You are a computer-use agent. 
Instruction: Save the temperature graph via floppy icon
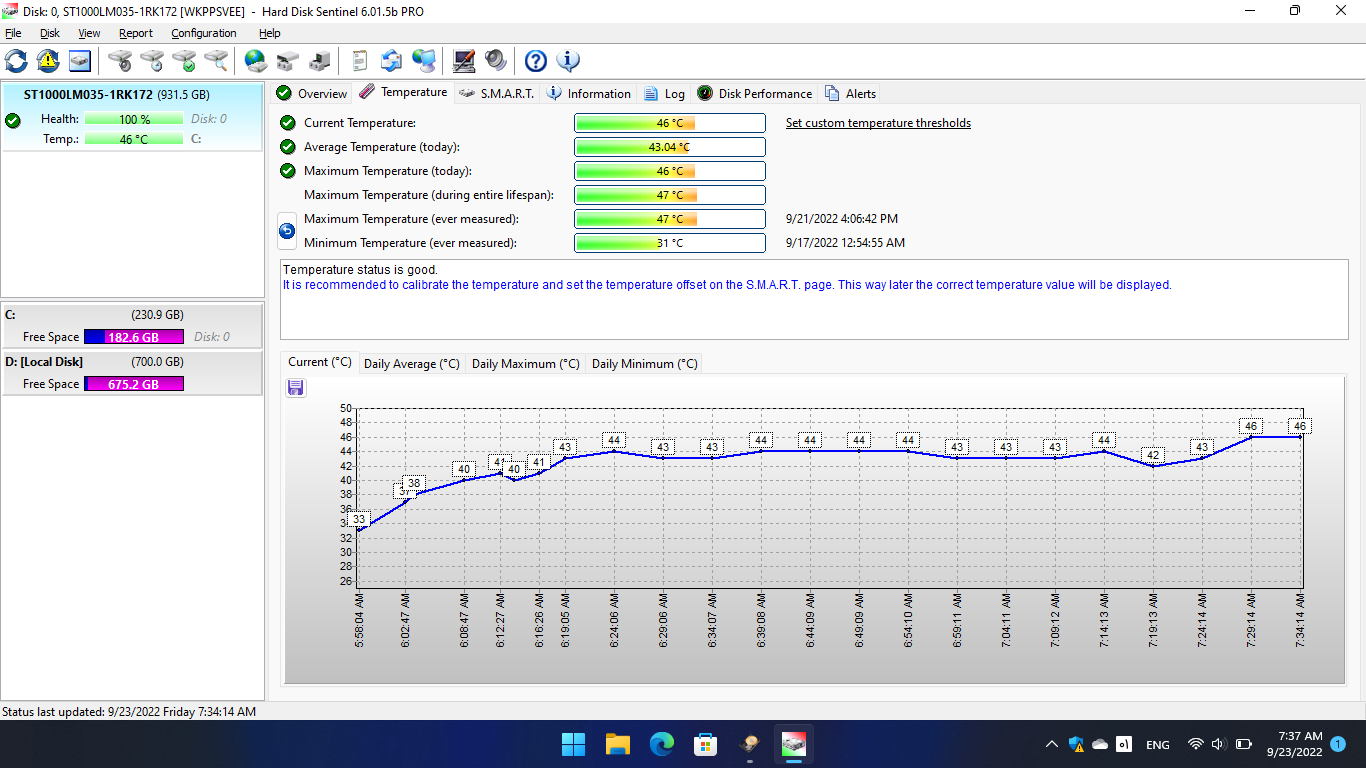pyautogui.click(x=296, y=387)
